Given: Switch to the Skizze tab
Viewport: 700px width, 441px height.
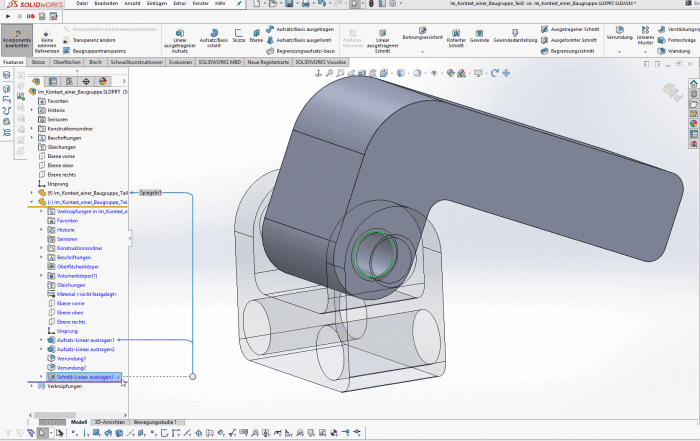Looking at the screenshot, I should 38,62.
